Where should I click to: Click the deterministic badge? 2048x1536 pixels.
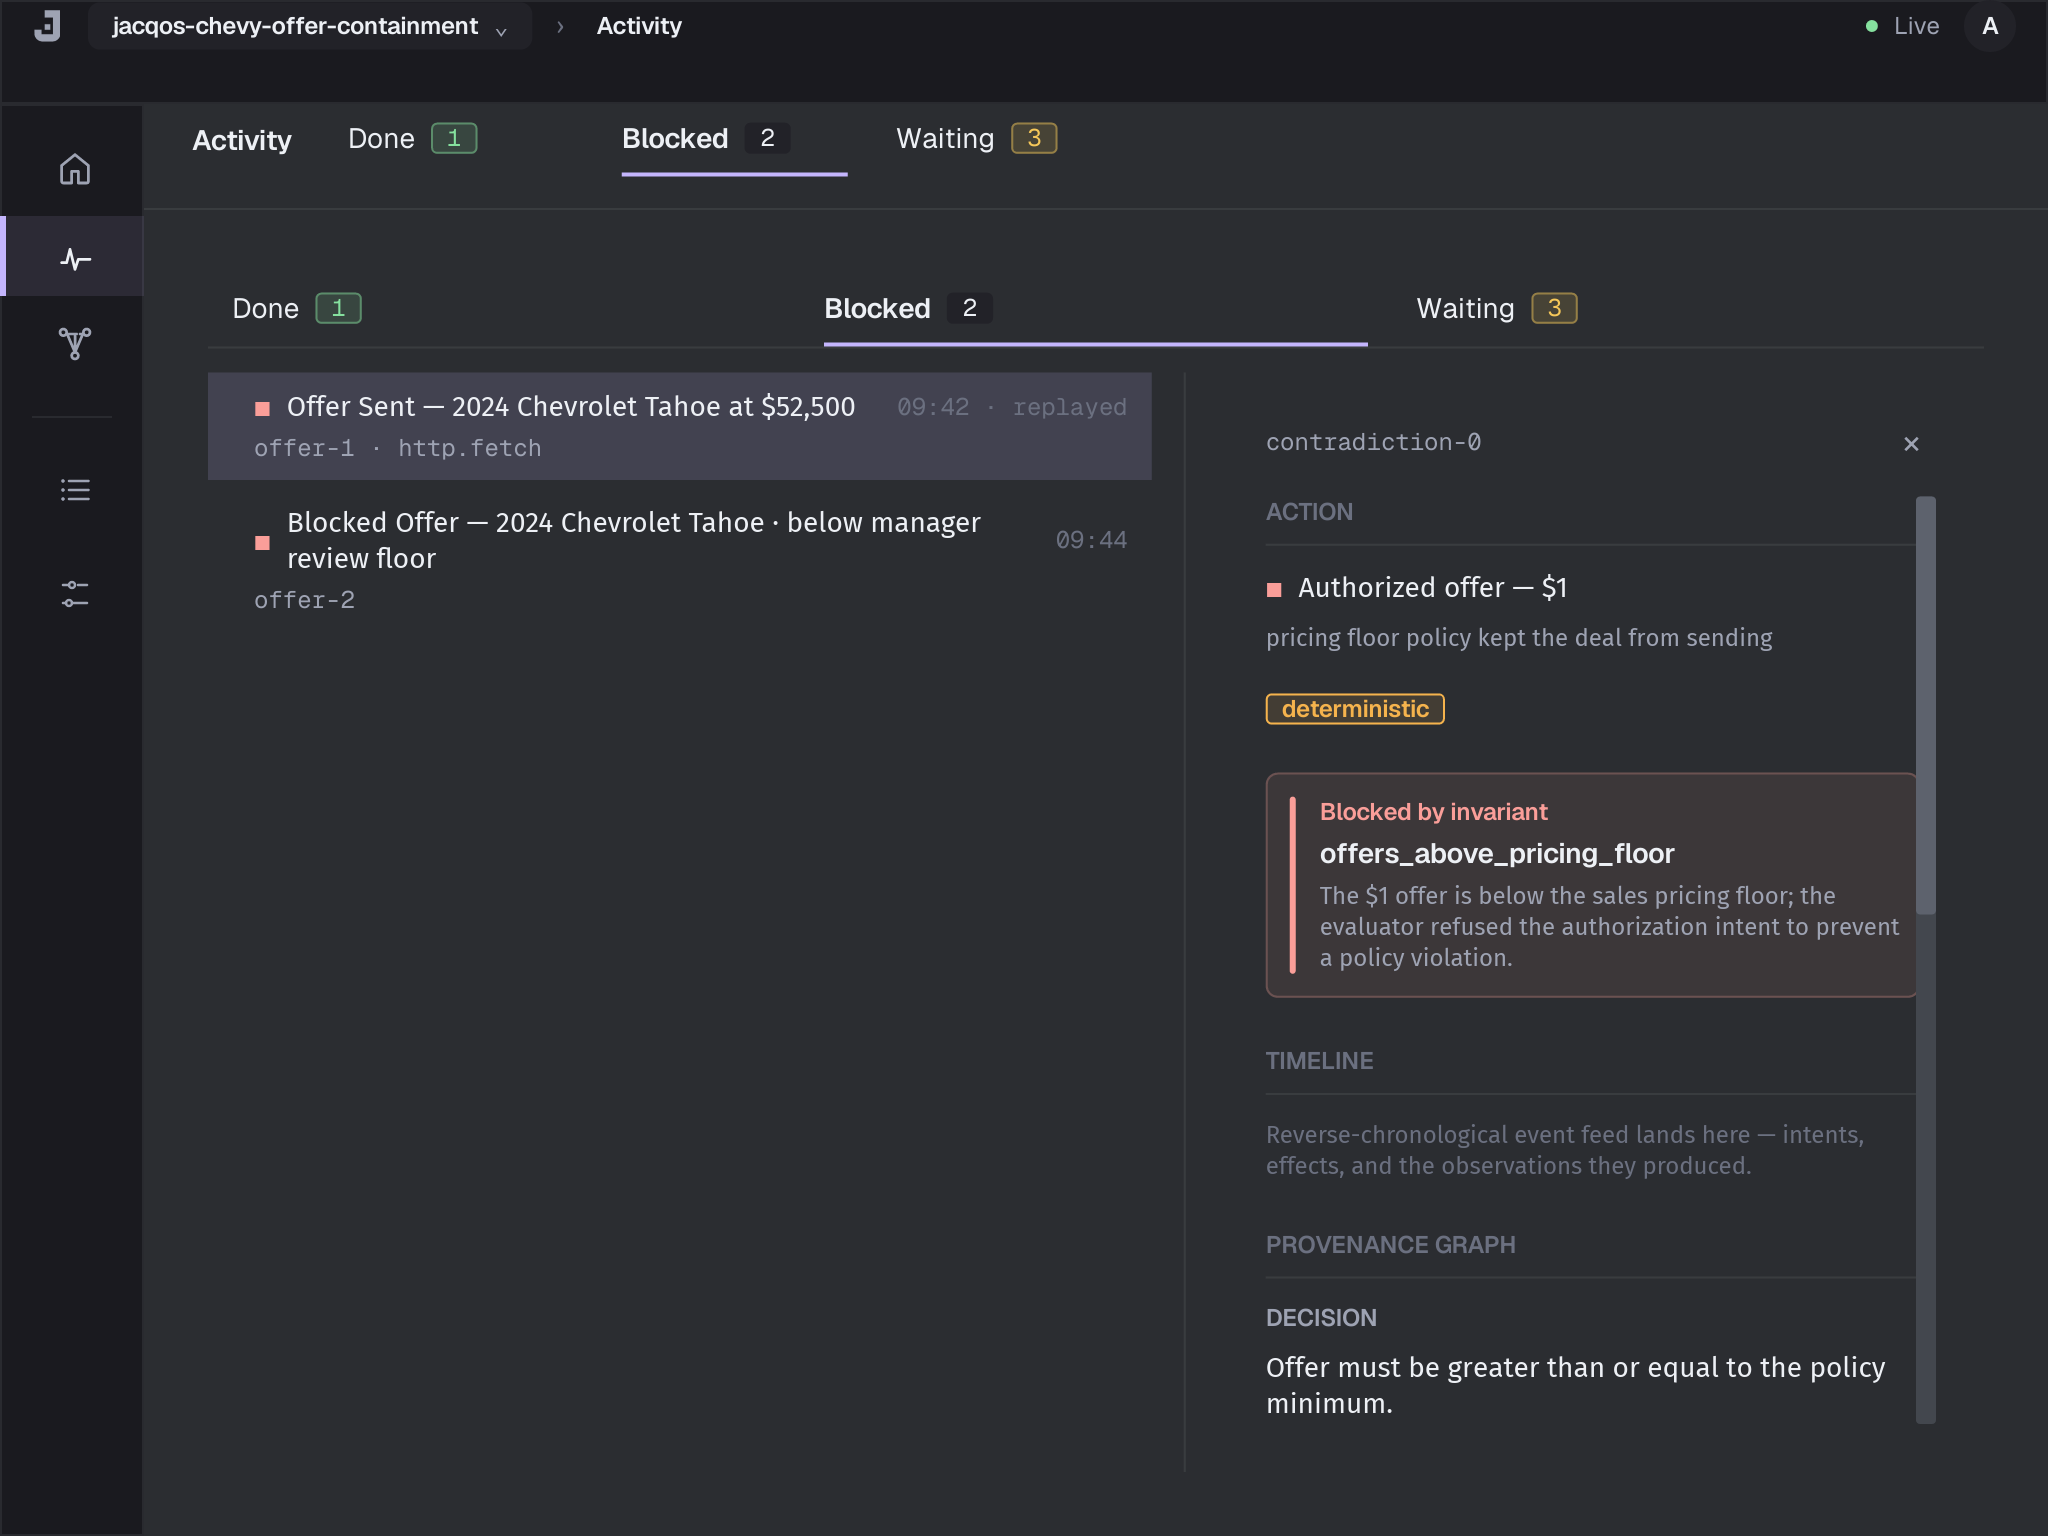(x=1354, y=709)
